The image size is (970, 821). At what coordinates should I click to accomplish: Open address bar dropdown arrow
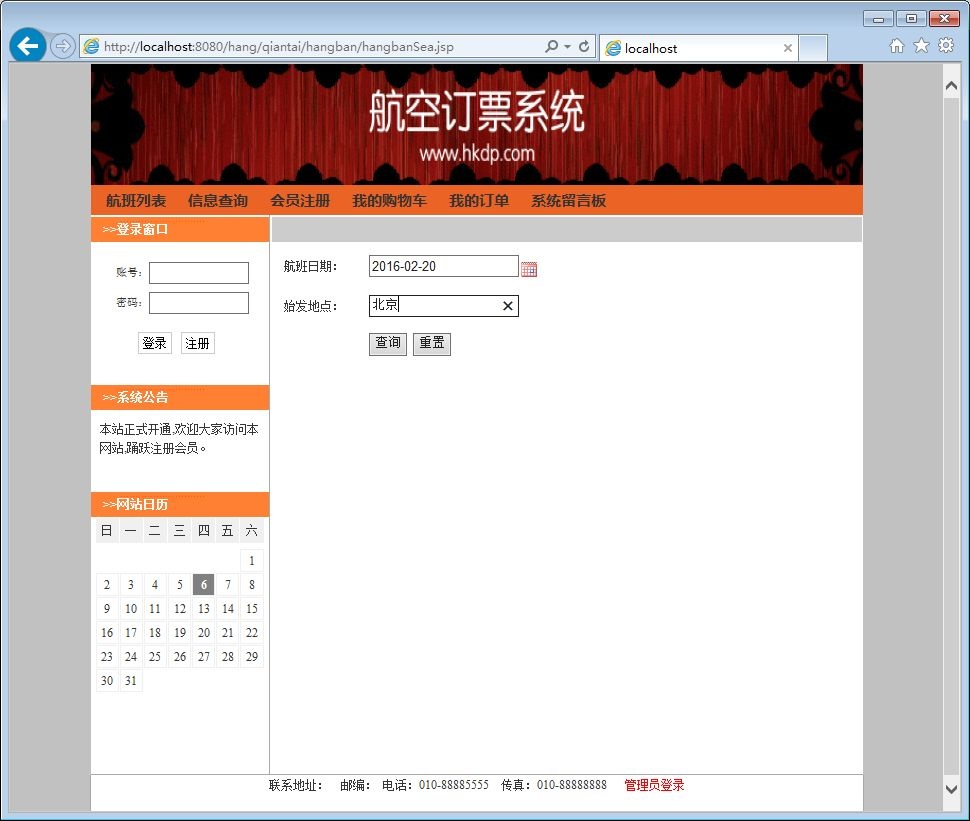567,46
